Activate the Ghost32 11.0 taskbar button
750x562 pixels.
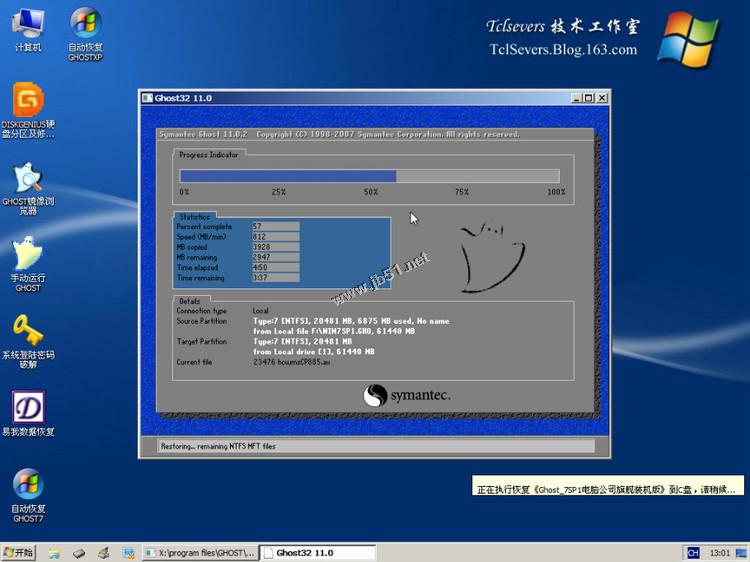coord(318,553)
